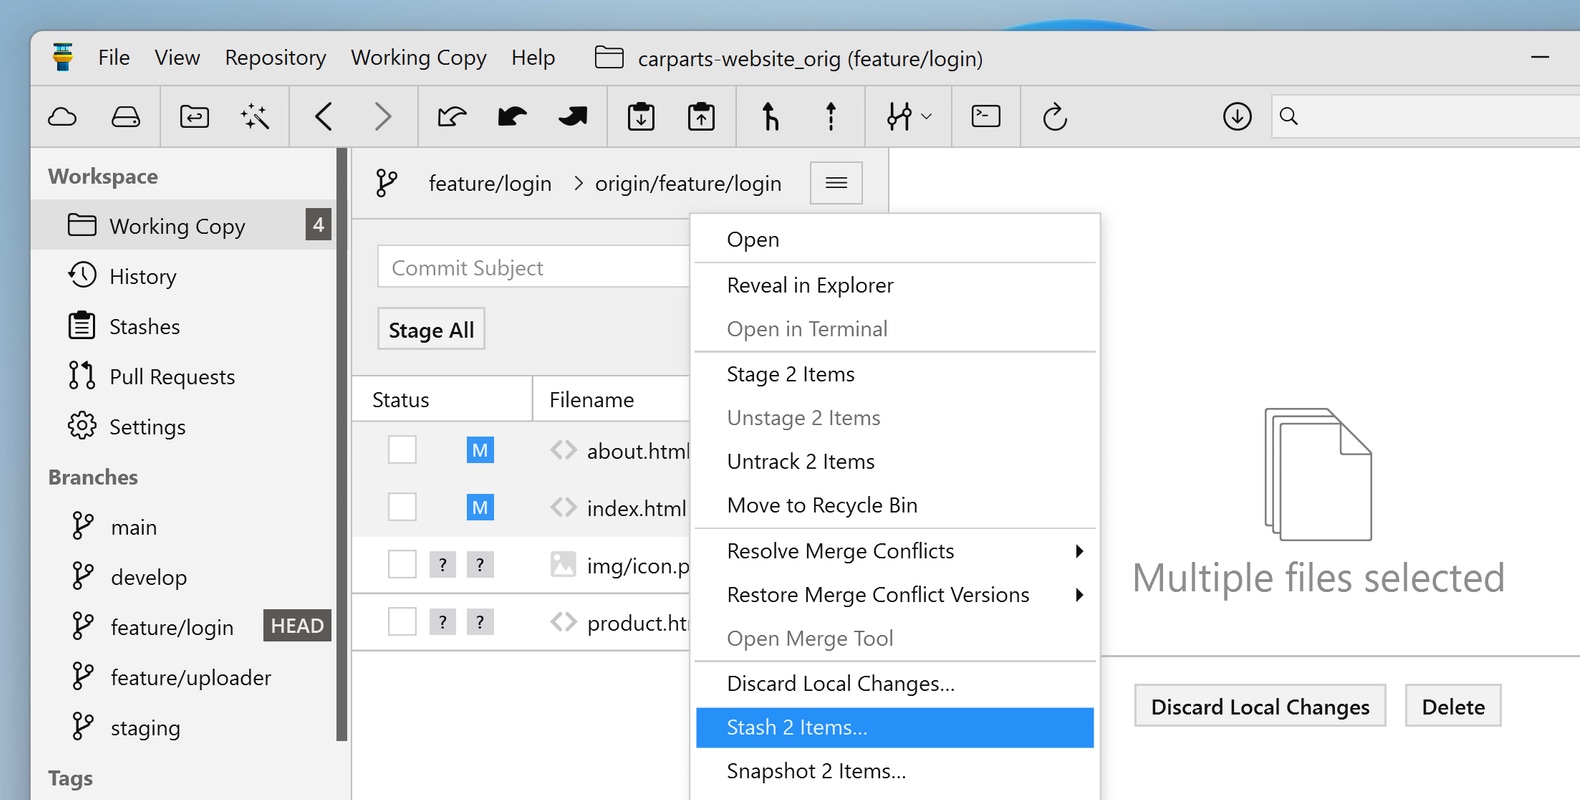1580x800 pixels.
Task: Click the cloud services toolbar icon
Action: 62,117
